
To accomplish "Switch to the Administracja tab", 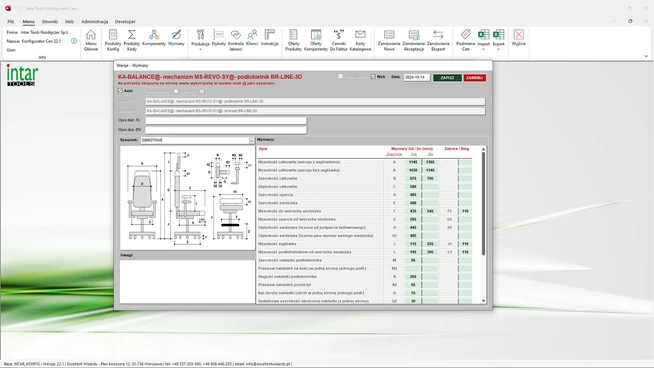I will tap(94, 22).
